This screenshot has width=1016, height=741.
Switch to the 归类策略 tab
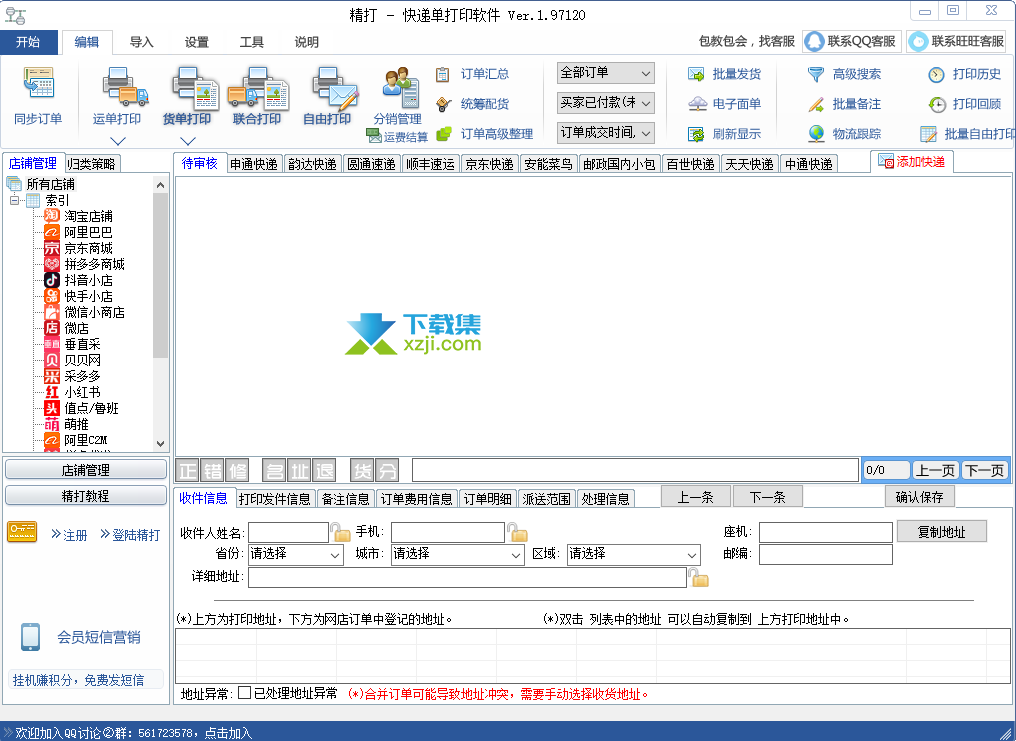click(91, 164)
